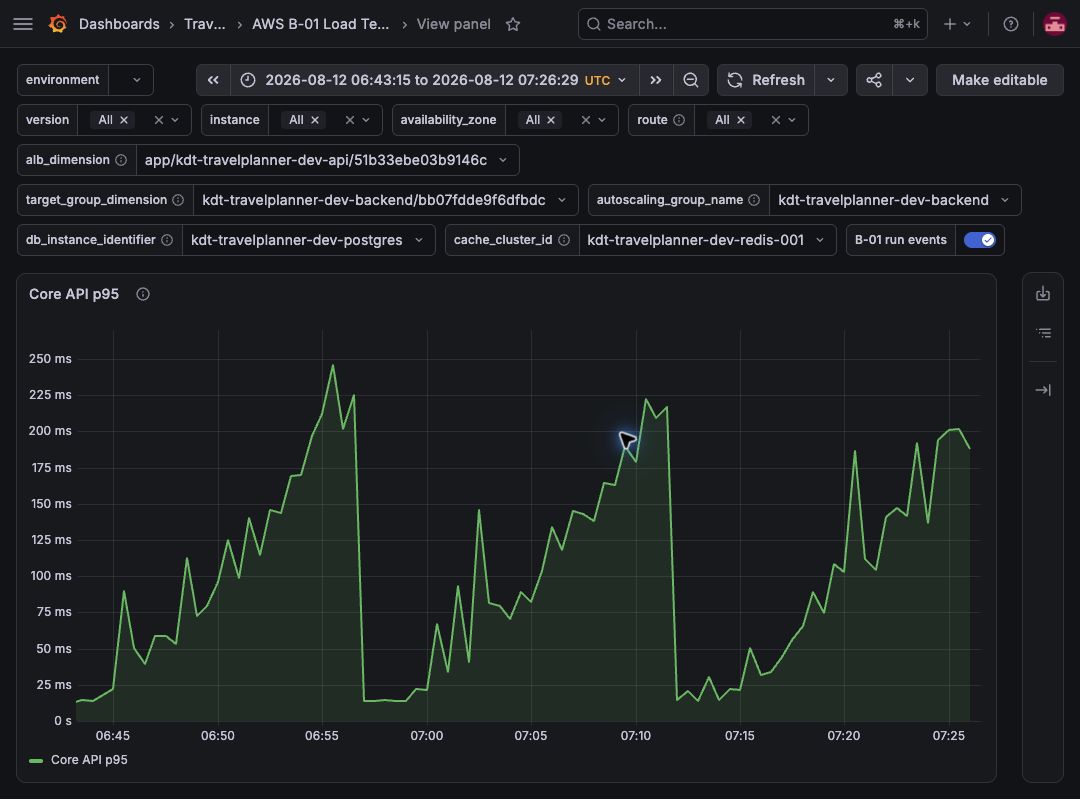
Task: Show target_group_dimension info icon
Action: pyautogui.click(x=178, y=200)
